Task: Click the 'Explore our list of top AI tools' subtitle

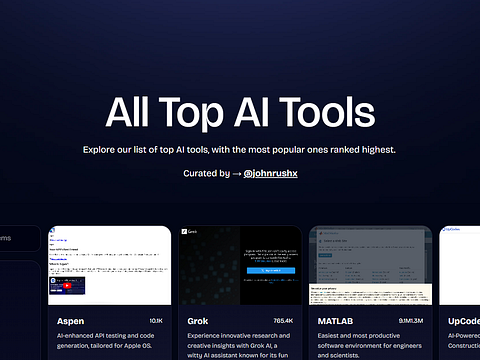Action: coord(239,150)
